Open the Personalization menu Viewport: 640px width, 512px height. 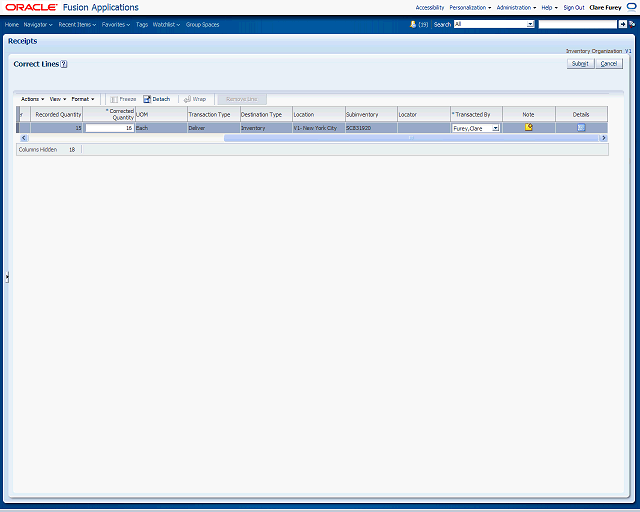click(x=470, y=7)
